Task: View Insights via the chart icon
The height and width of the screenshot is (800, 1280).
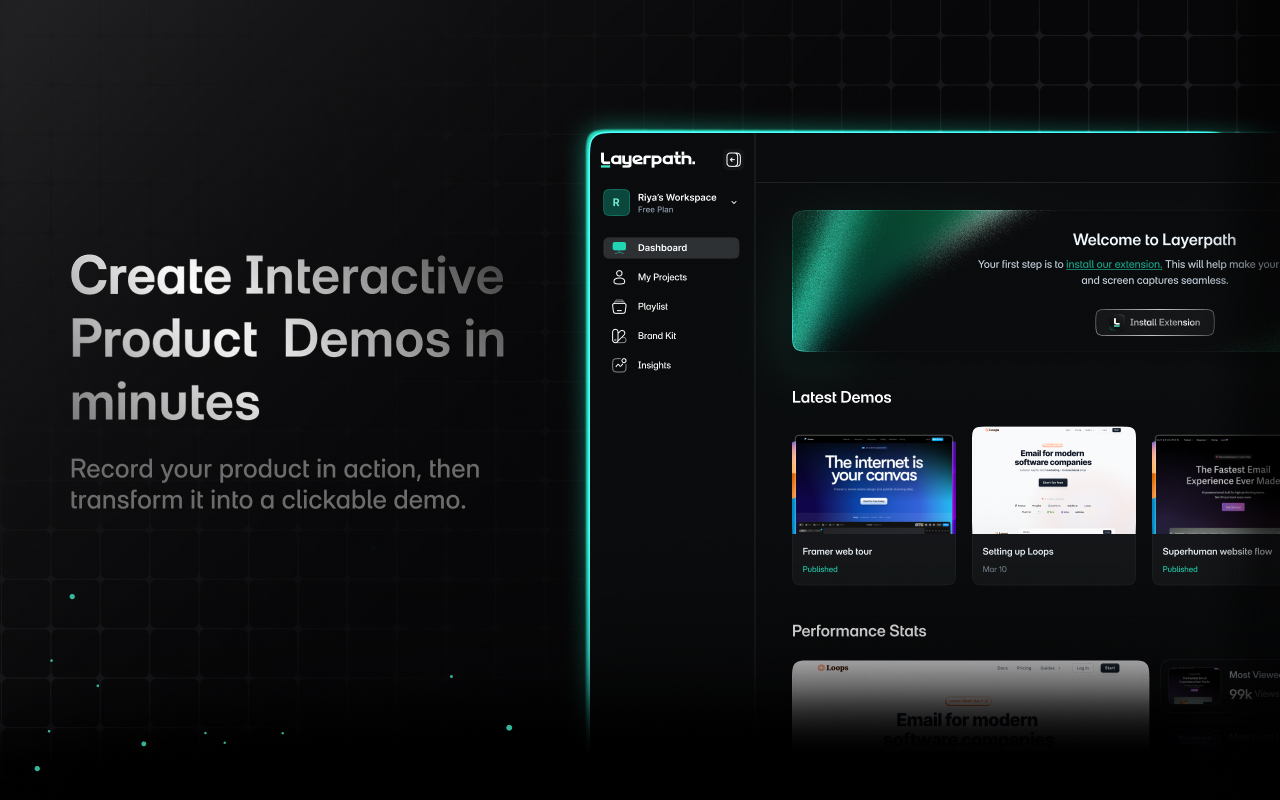Action: click(620, 364)
